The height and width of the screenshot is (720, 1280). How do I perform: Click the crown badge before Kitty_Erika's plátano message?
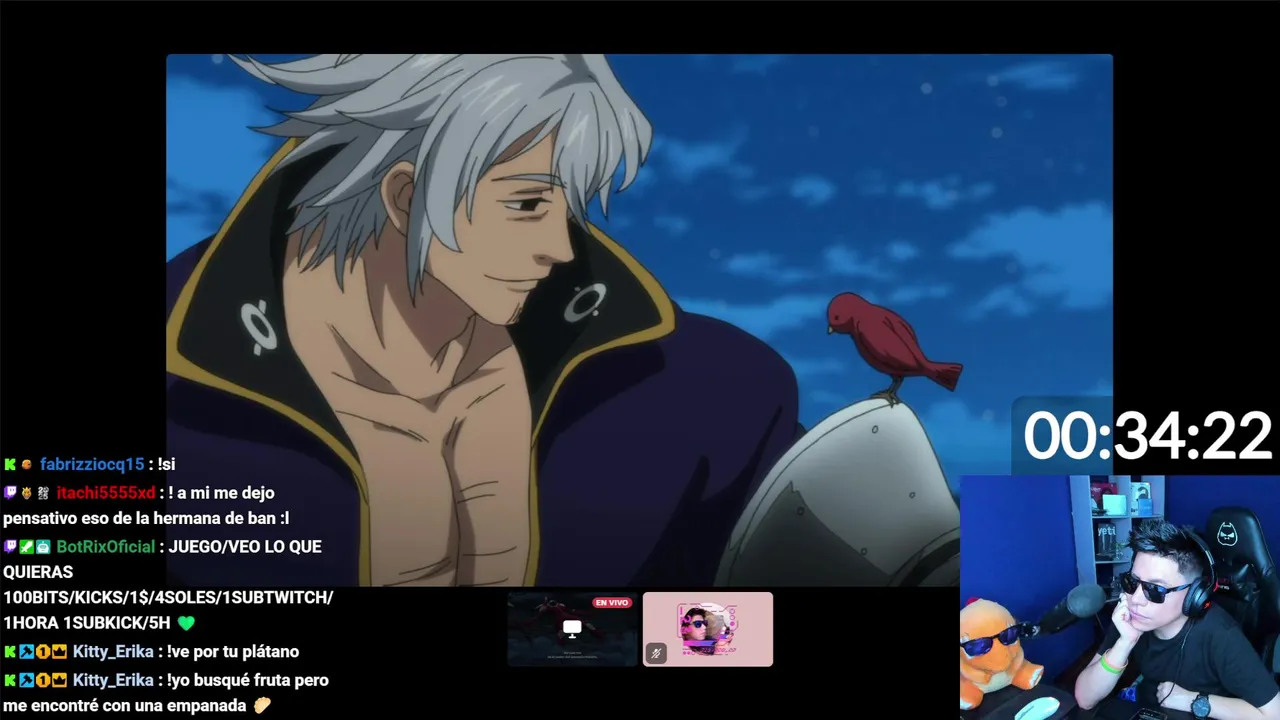[59, 651]
